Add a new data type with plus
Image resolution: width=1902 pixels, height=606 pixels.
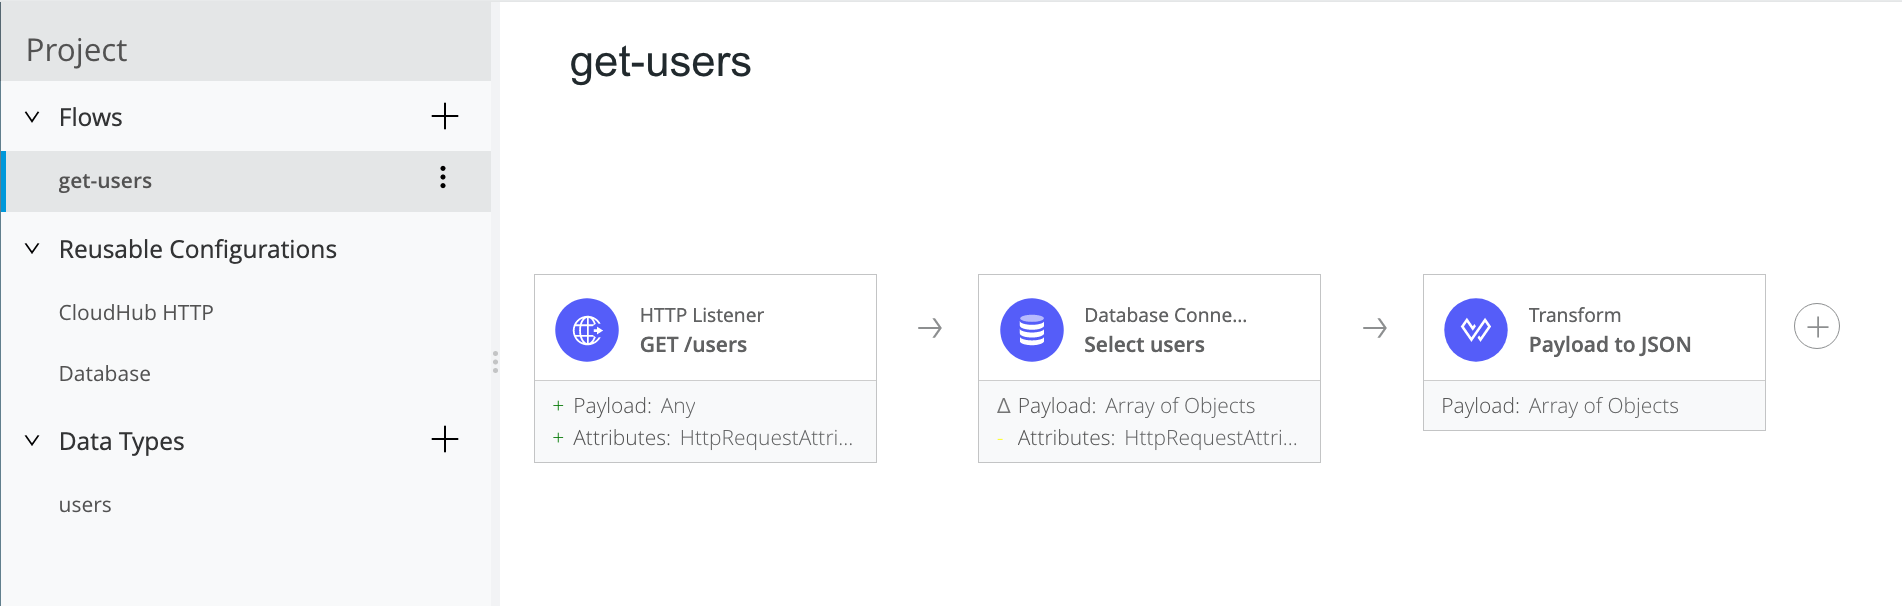coord(445,439)
